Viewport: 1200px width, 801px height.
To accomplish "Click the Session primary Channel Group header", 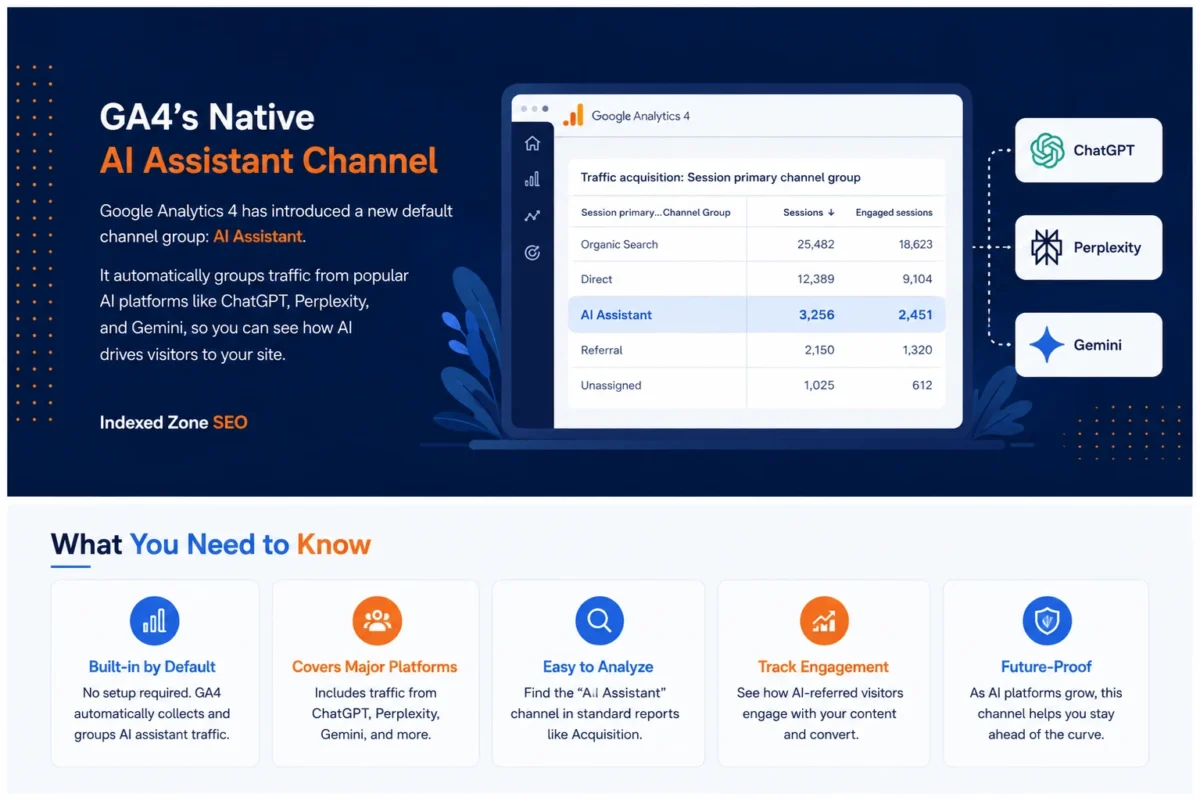I will coord(656,213).
